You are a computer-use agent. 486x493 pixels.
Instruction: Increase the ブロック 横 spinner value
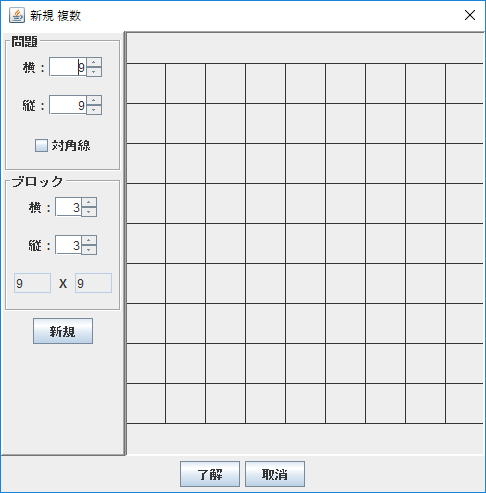[x=89, y=202]
